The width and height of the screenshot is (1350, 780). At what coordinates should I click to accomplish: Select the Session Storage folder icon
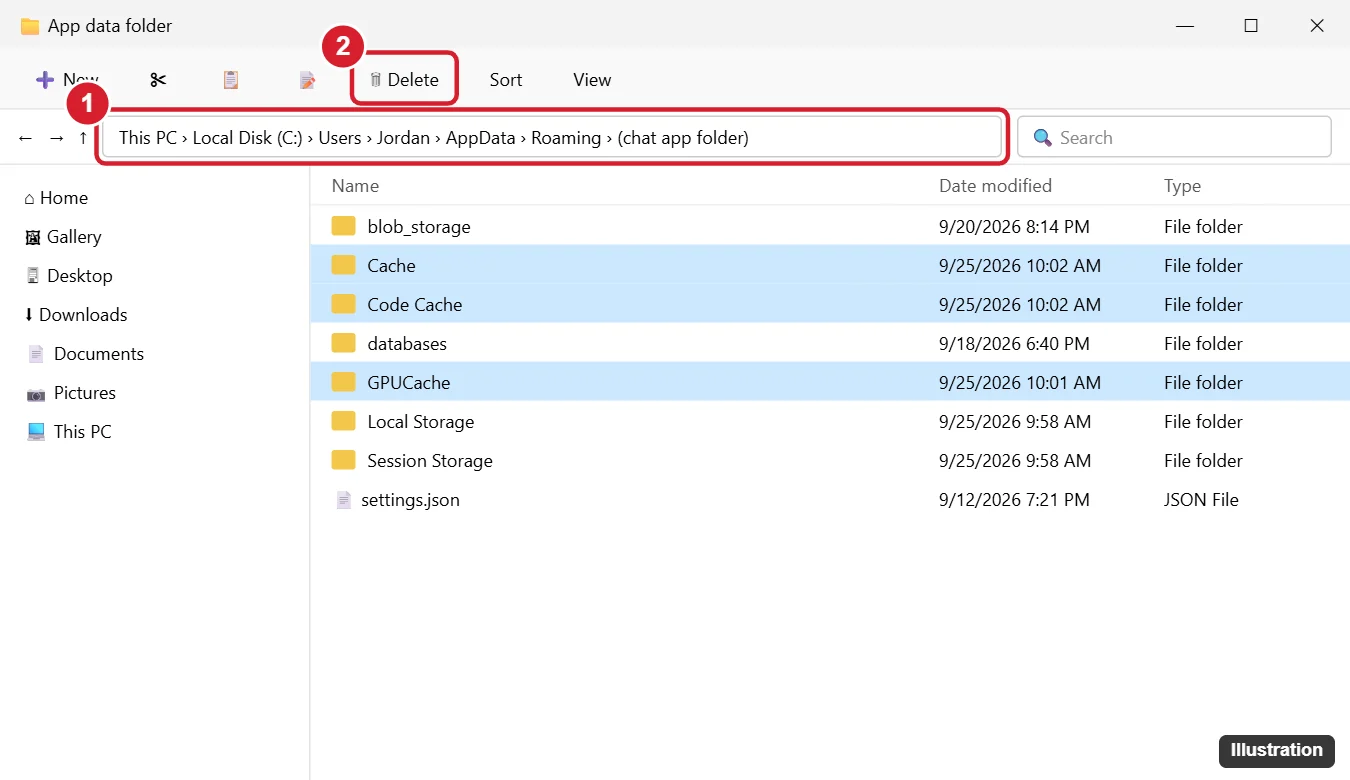[344, 461]
